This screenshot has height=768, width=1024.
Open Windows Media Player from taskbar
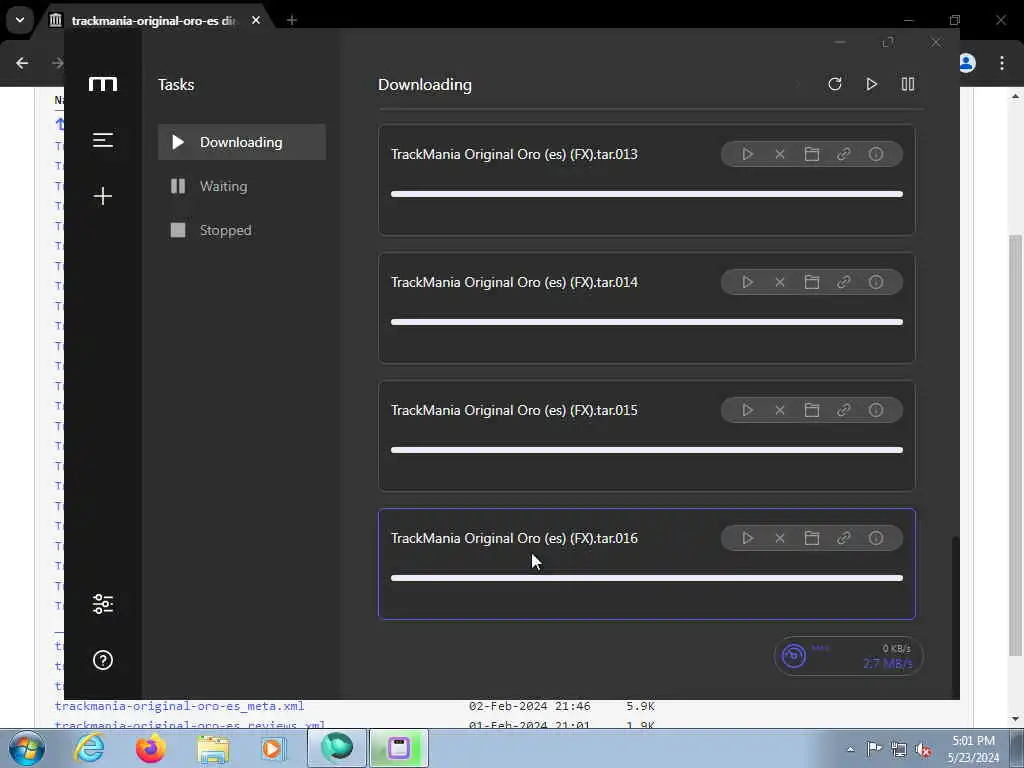tap(272, 748)
